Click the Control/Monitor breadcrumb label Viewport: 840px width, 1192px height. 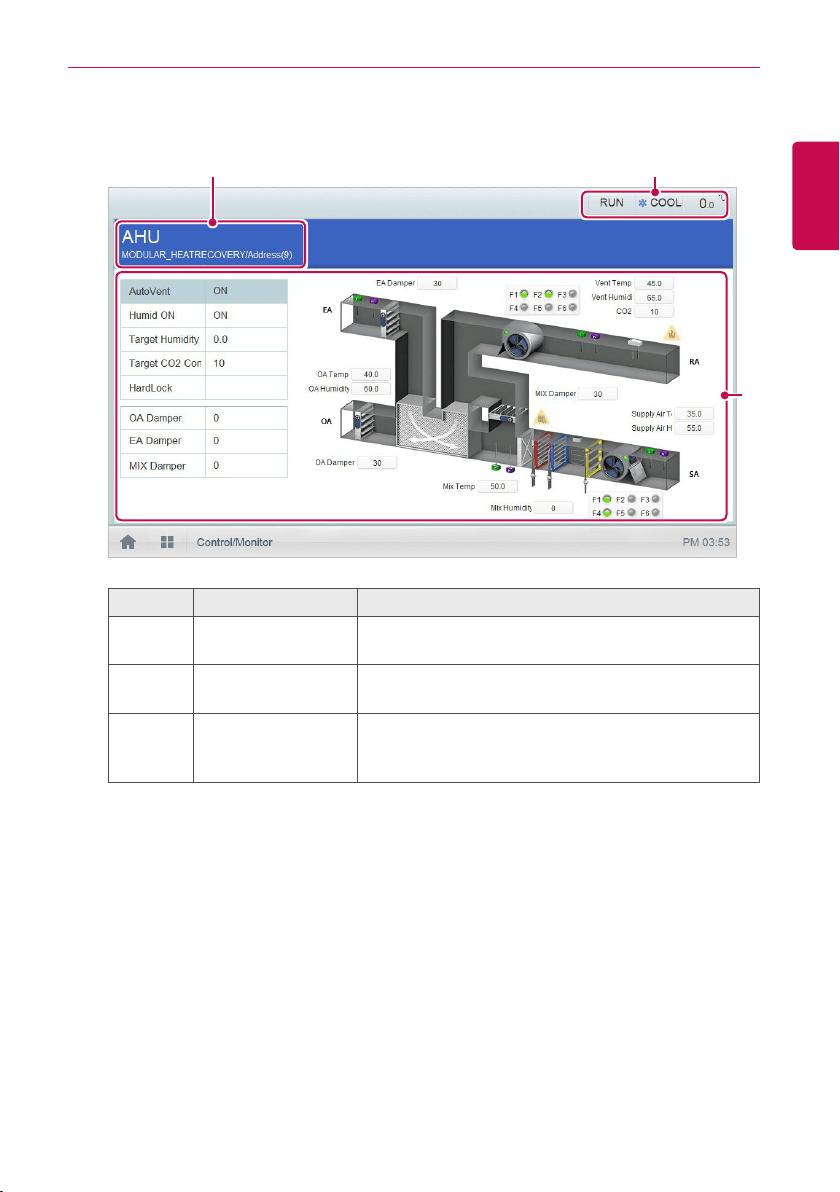[234, 542]
